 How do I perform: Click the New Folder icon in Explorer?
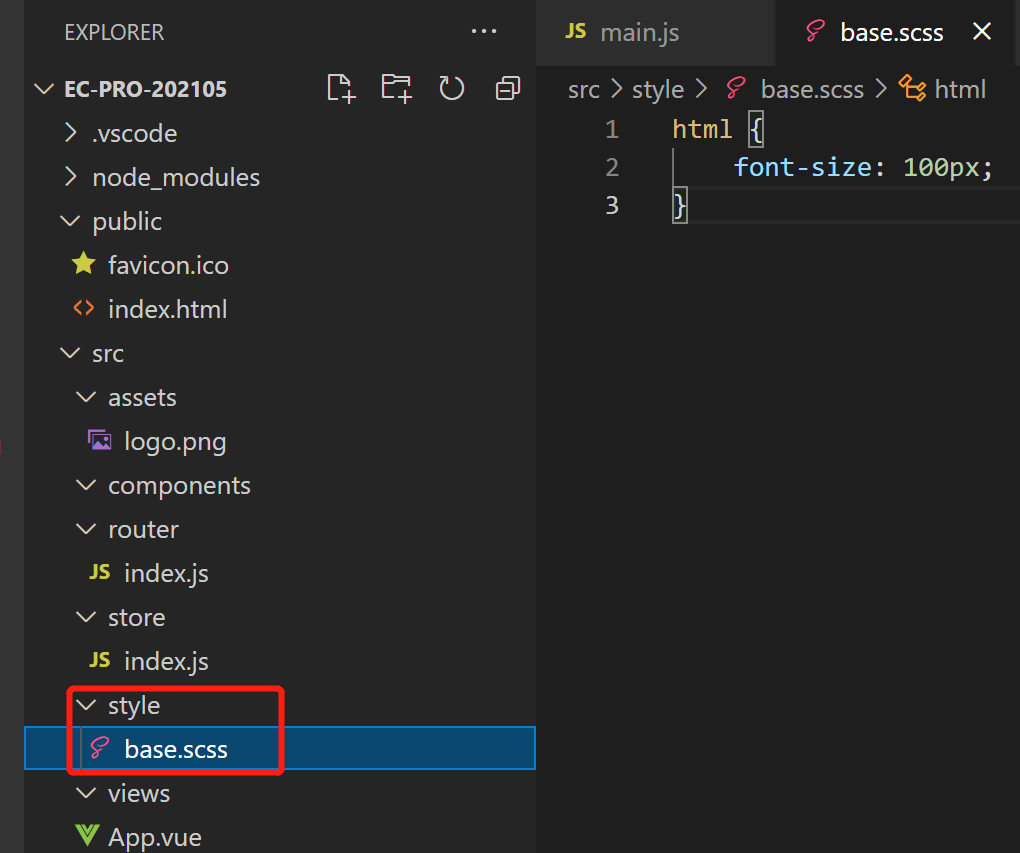[396, 89]
